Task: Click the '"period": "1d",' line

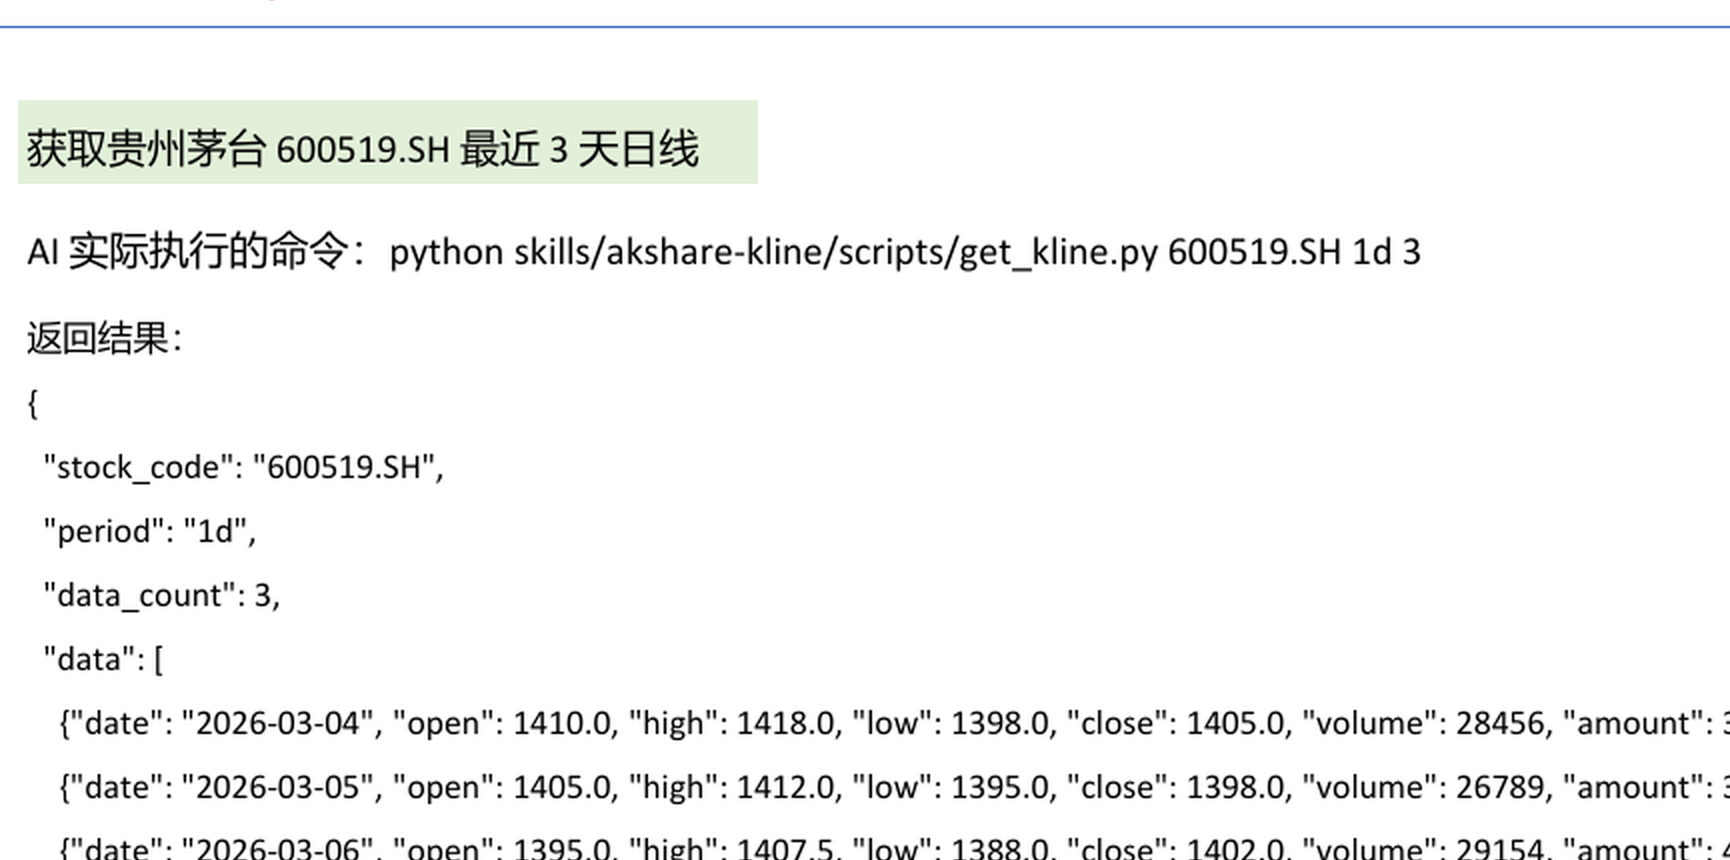Action: tap(149, 531)
